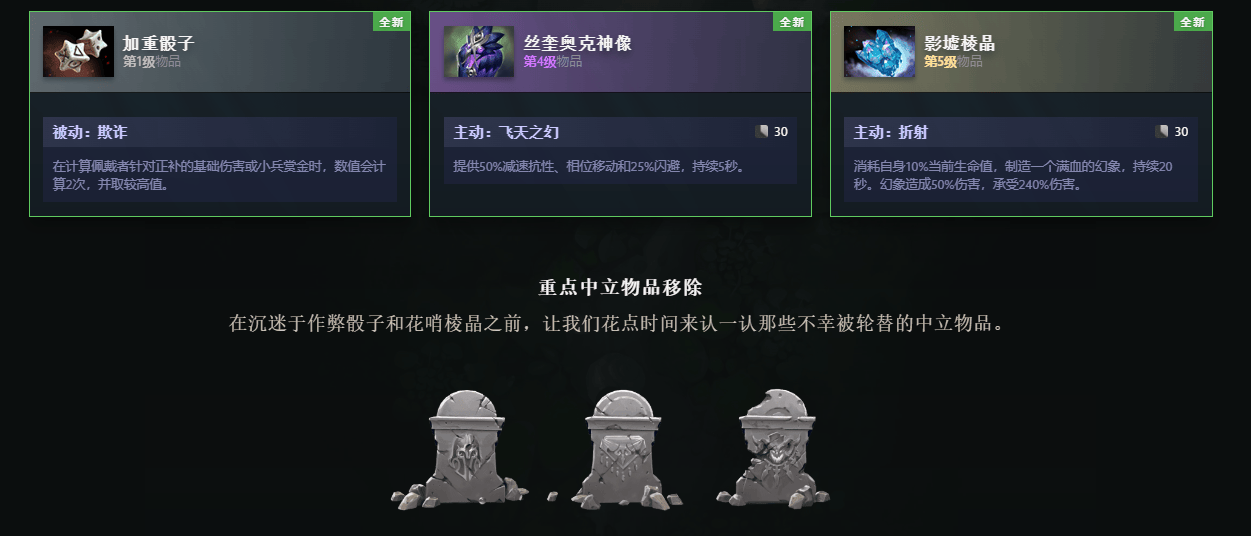The width and height of the screenshot is (1251, 536).
Task: Click the cooldown icon beside 折射
Action: 1162,131
